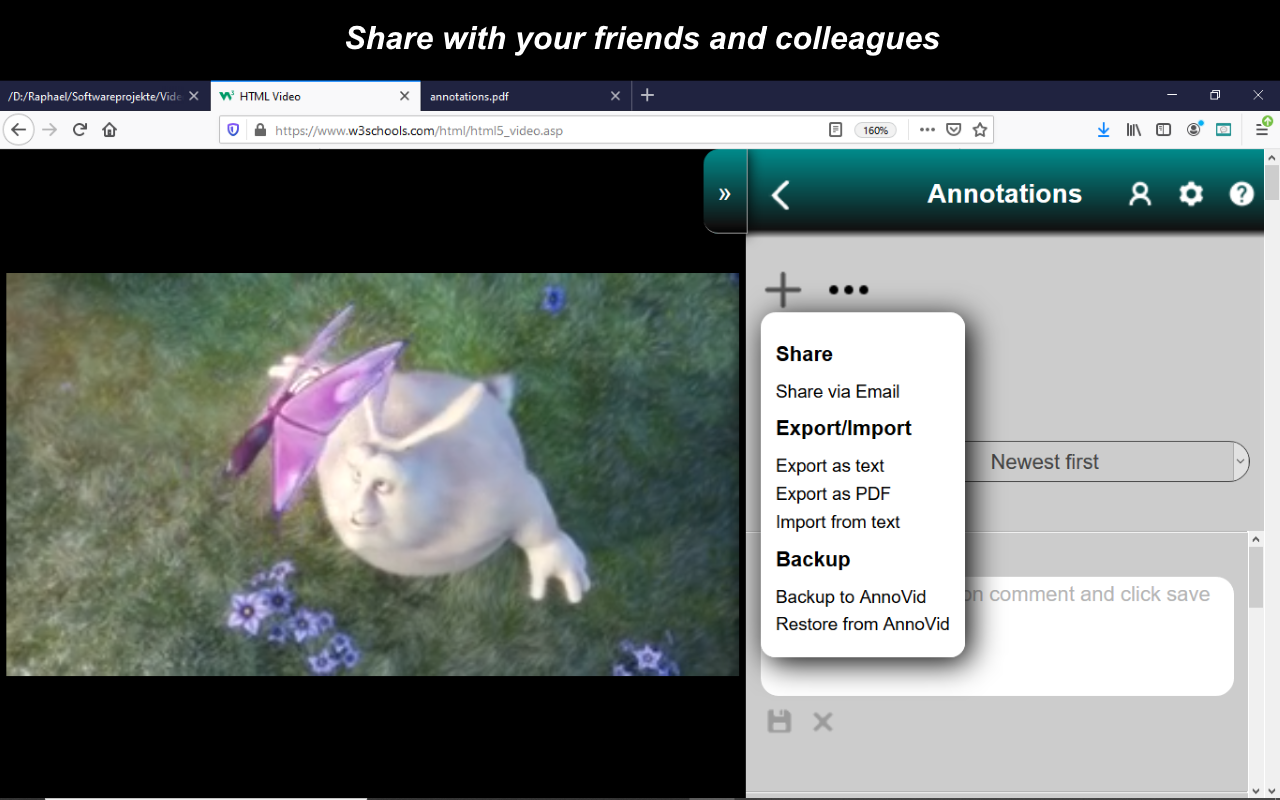Toggle reader view in address bar
This screenshot has height=800, width=1280.
pos(836,130)
